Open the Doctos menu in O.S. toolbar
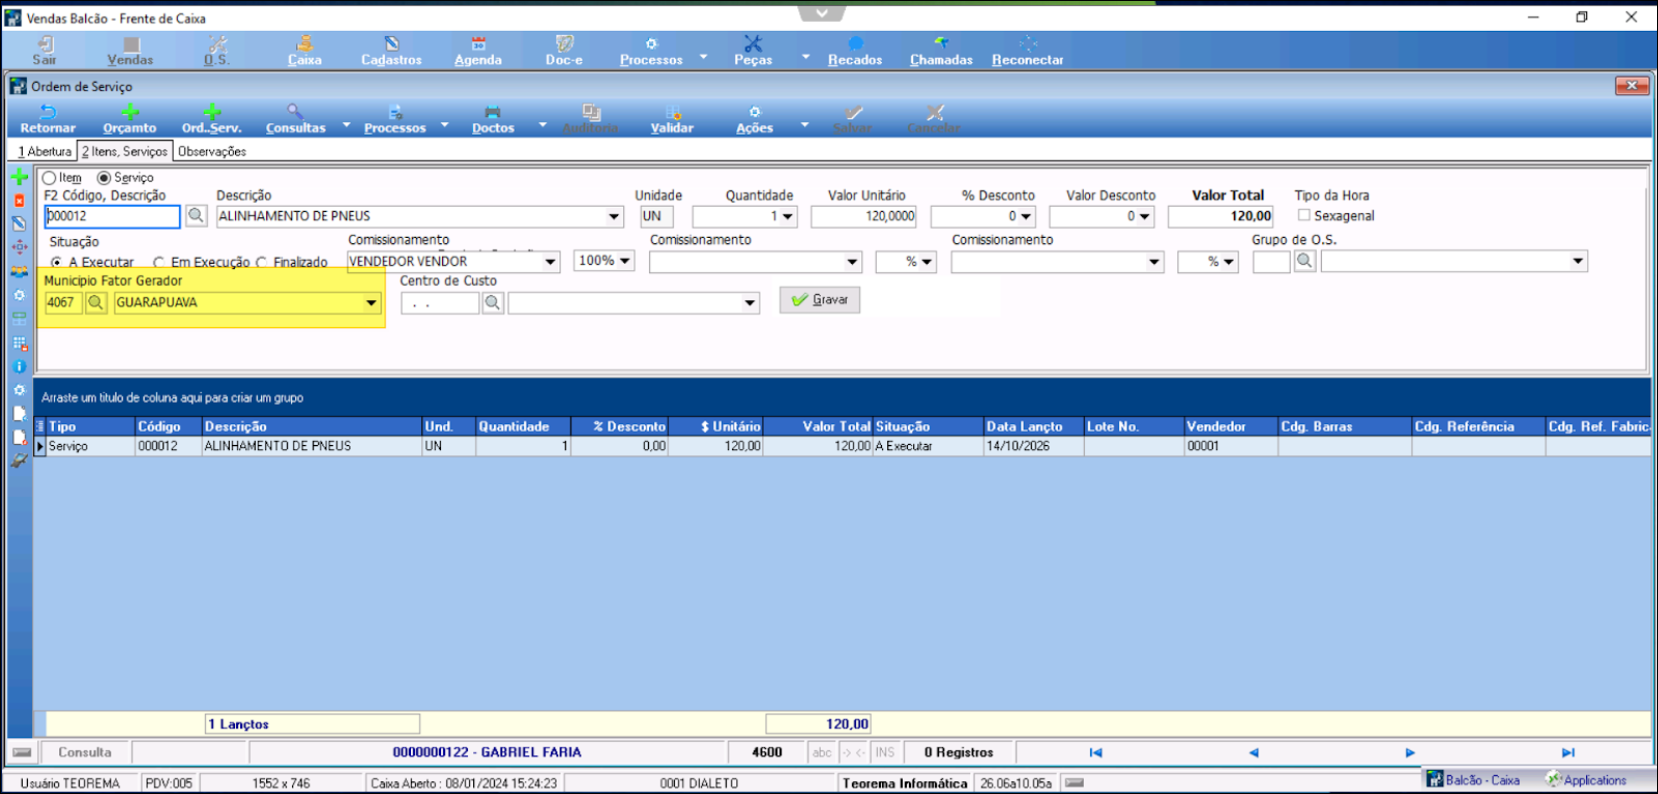The height and width of the screenshot is (794, 1658). 493,119
